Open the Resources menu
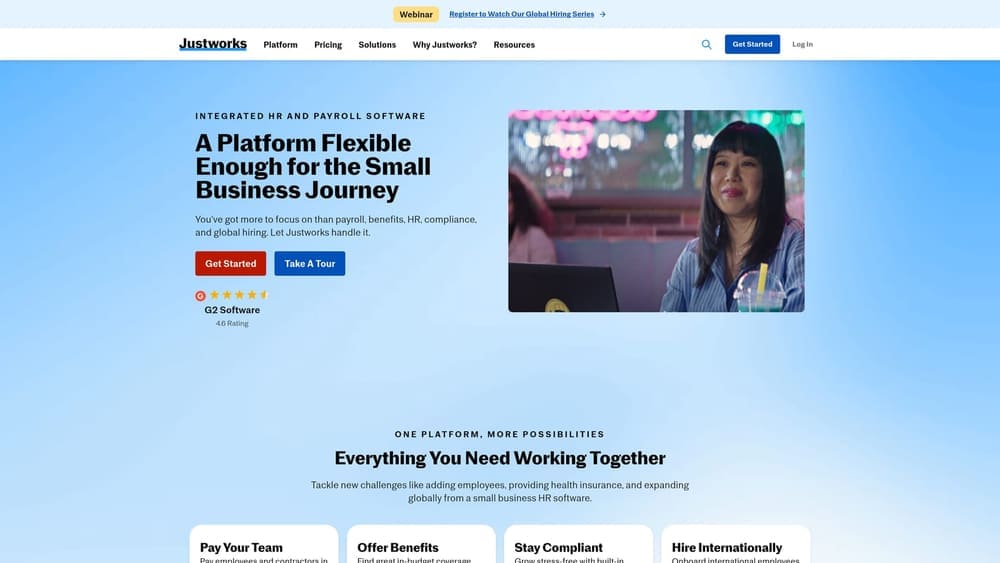The height and width of the screenshot is (563, 1000). (x=514, y=45)
